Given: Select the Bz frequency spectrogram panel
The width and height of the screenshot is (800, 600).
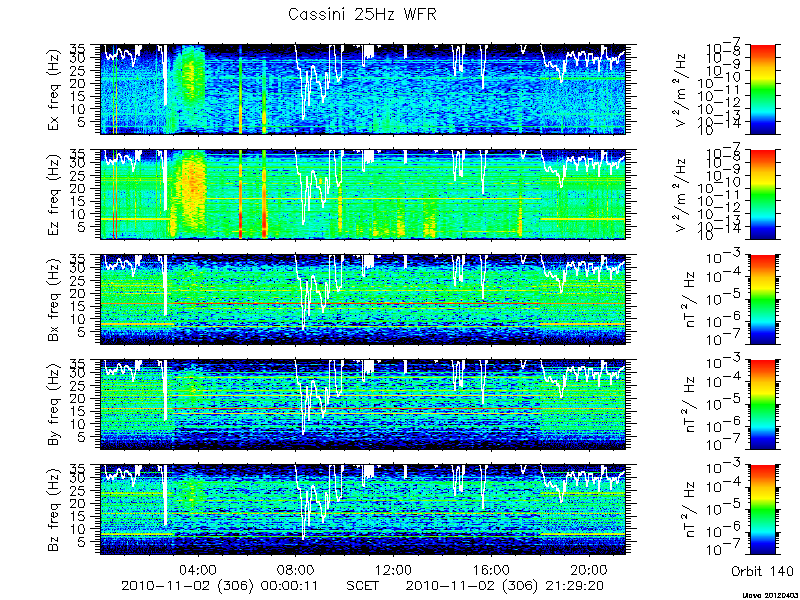Looking at the screenshot, I should click(363, 510).
